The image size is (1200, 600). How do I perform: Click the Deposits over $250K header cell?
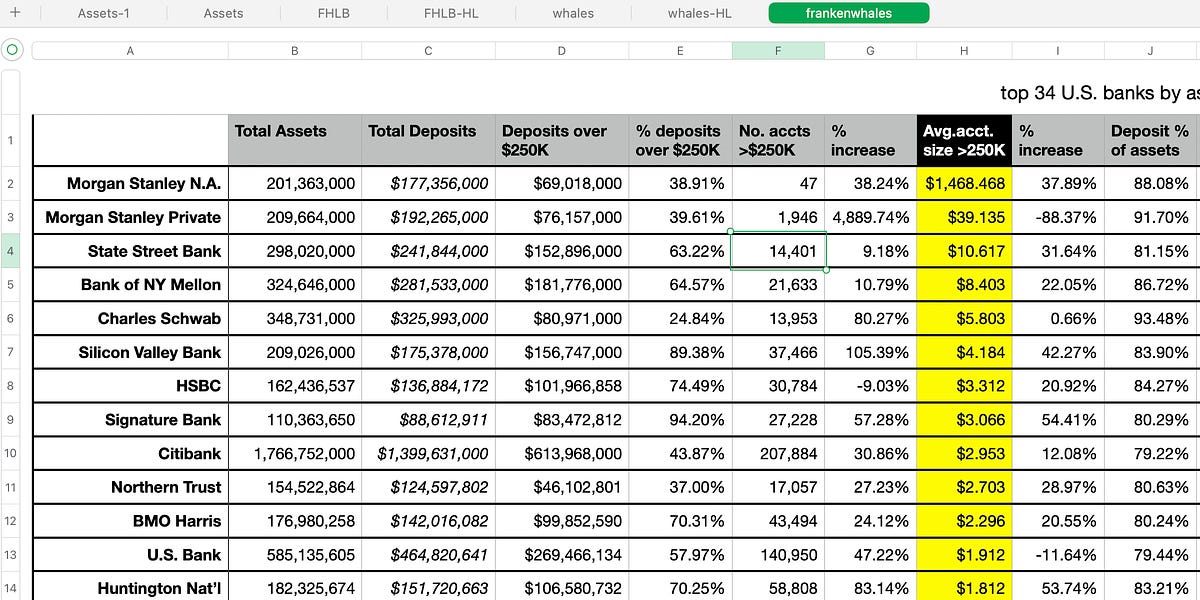coord(562,140)
